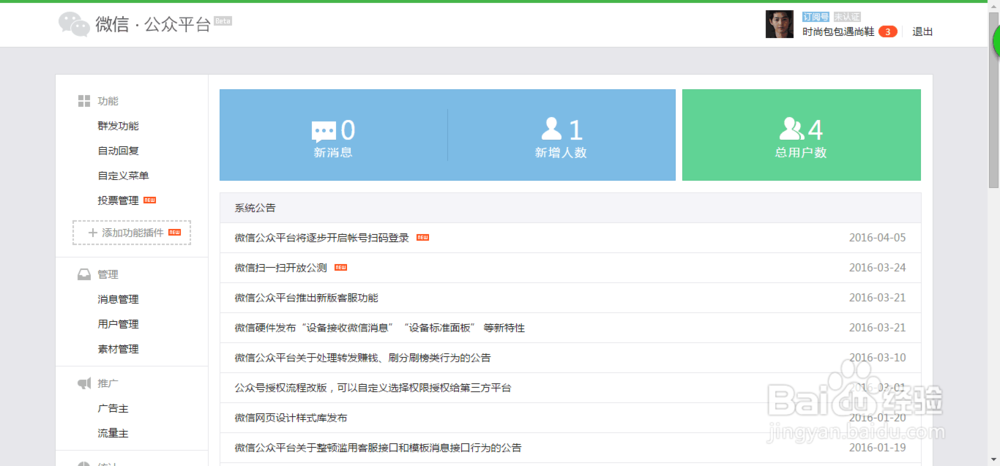Click the account name 时尚包包遇尚鞋

838,32
